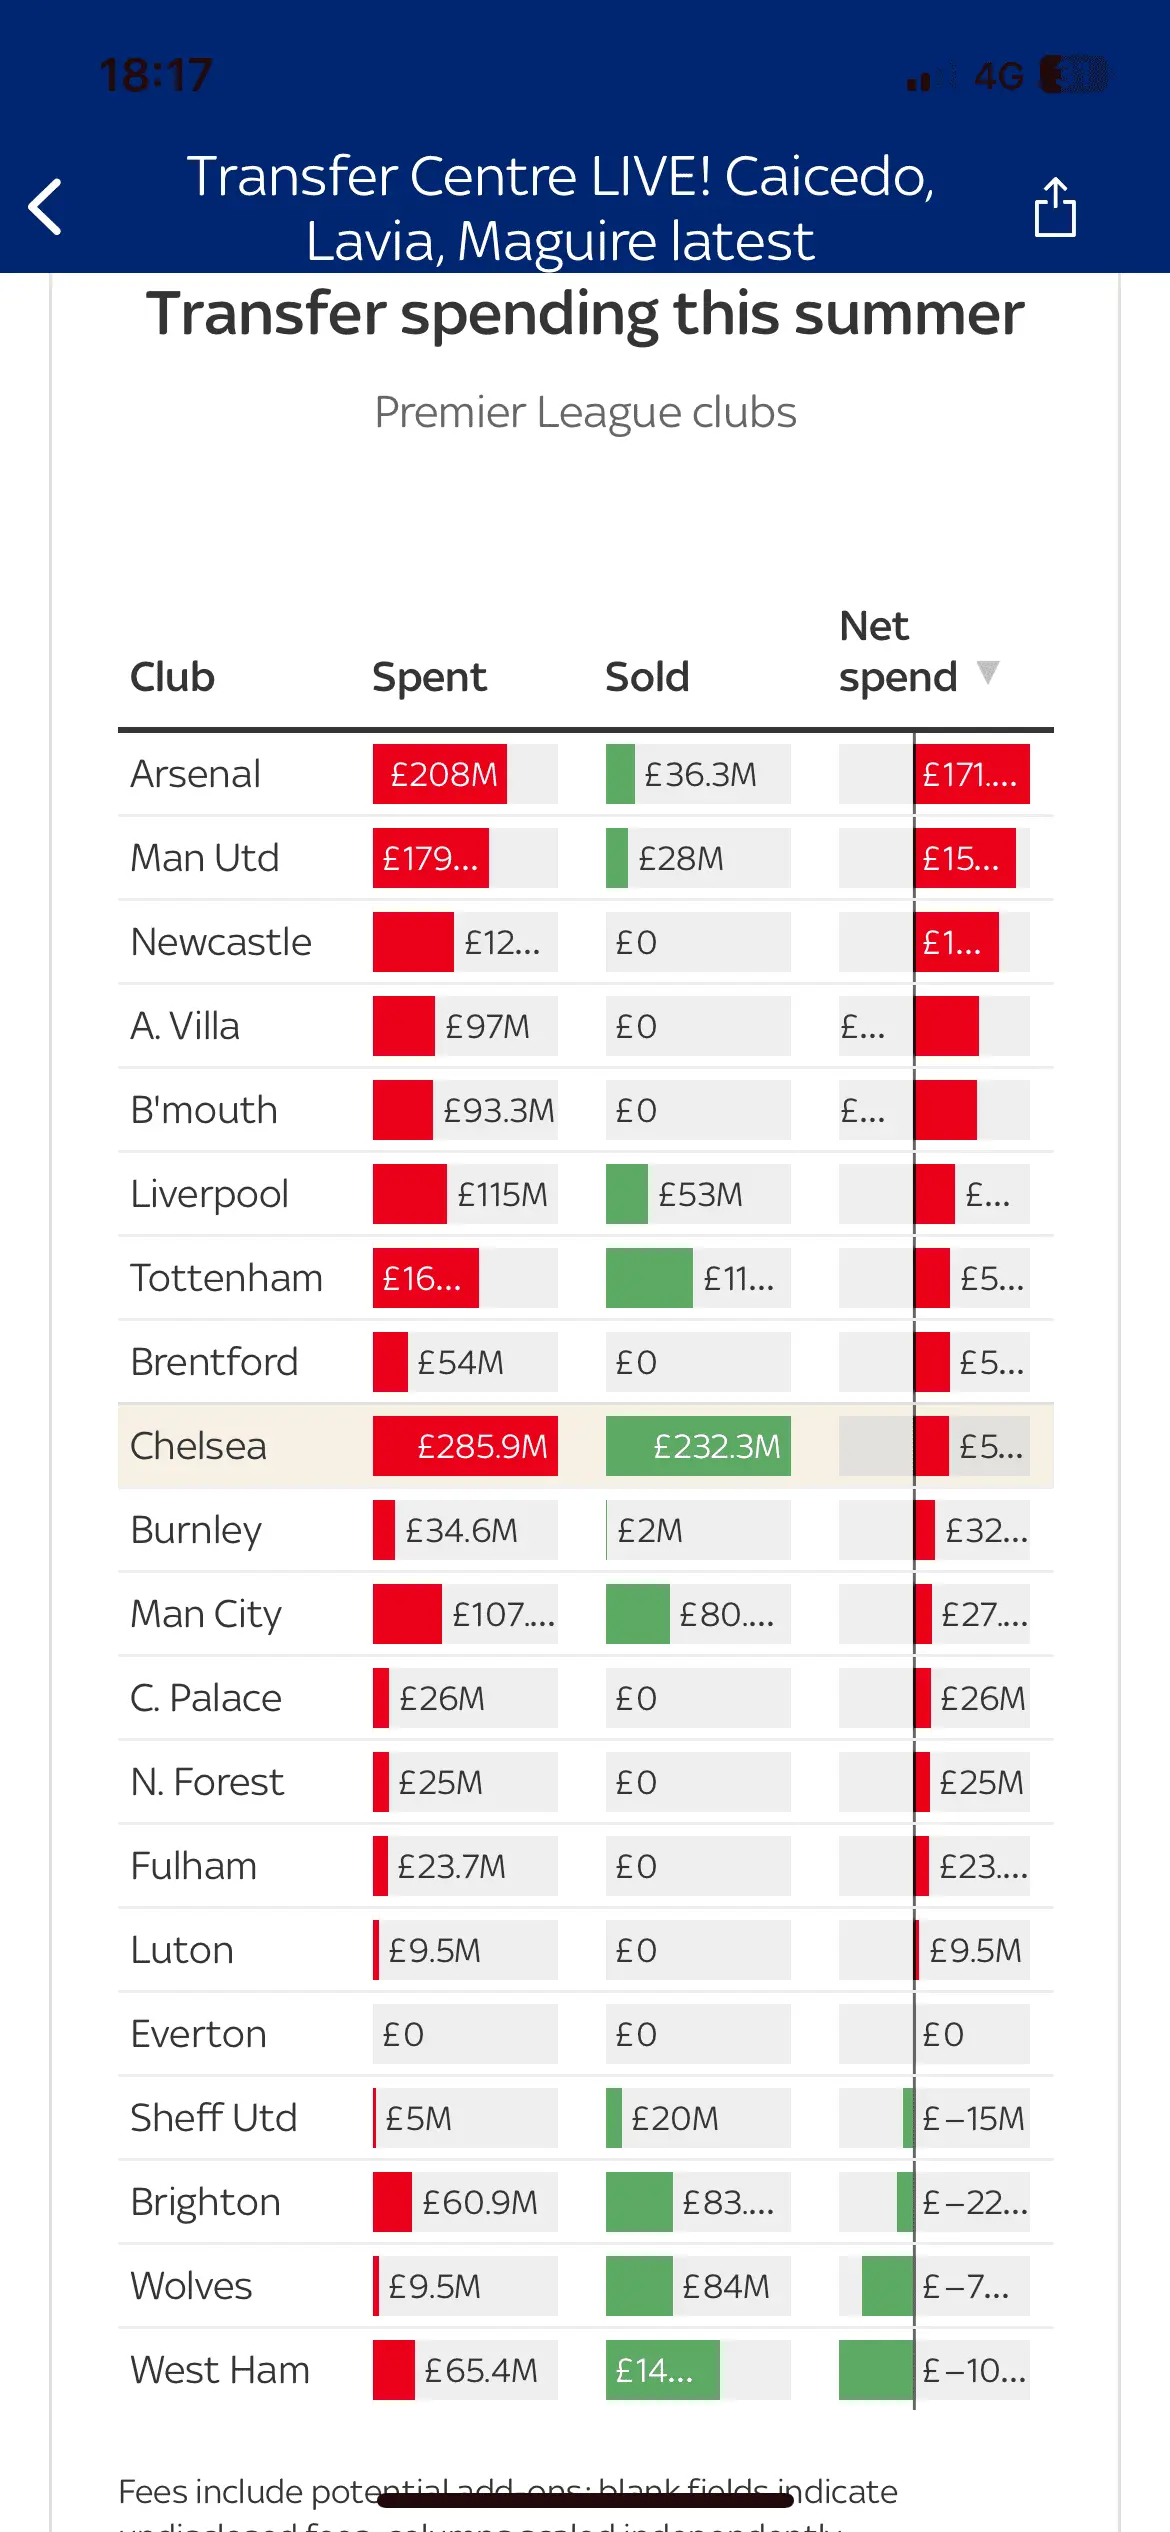1170x2532 pixels.
Task: Sort table by Spent column header
Action: point(429,677)
